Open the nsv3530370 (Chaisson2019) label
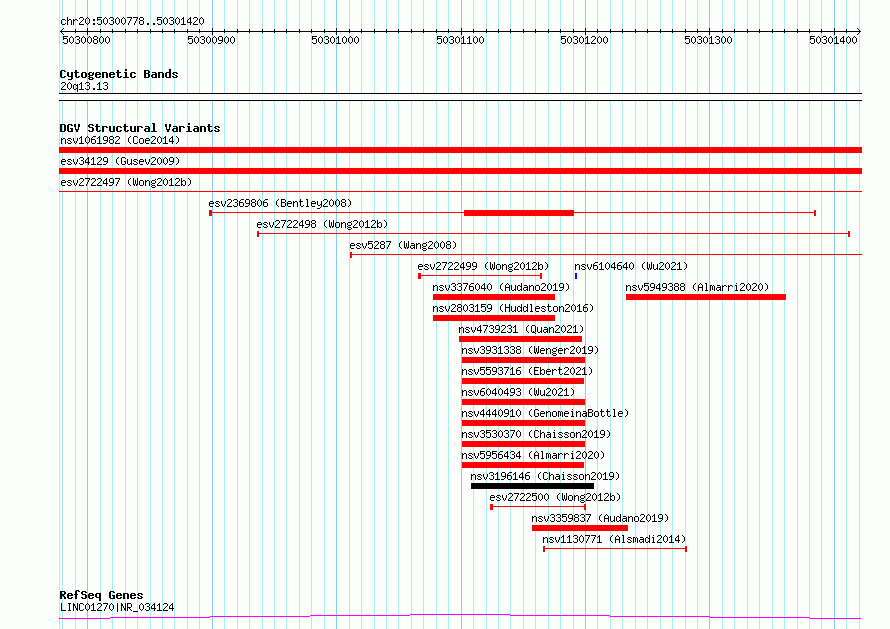 (536, 434)
